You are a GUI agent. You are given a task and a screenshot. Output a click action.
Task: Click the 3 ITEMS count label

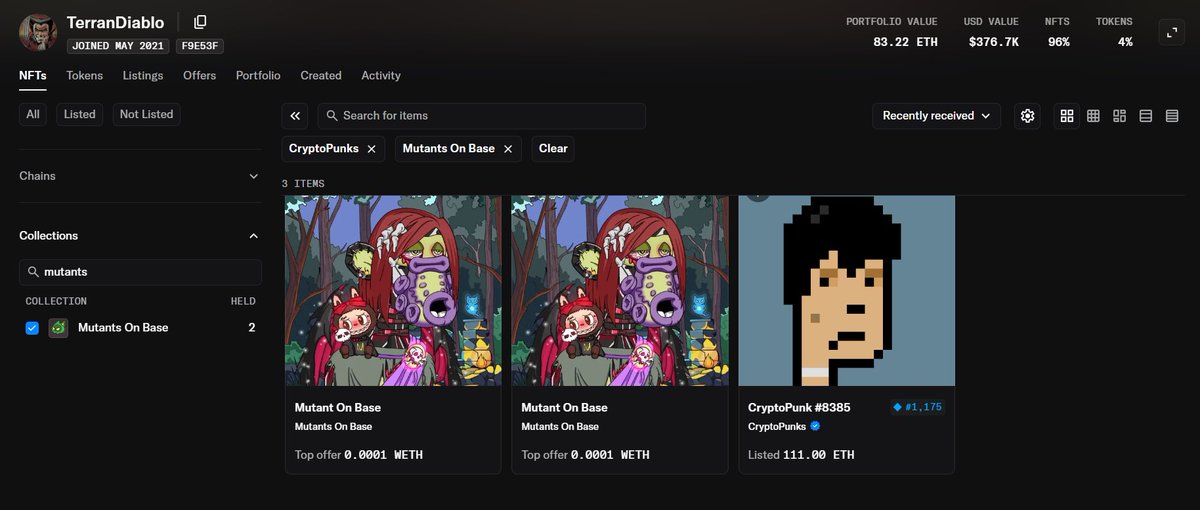(303, 184)
